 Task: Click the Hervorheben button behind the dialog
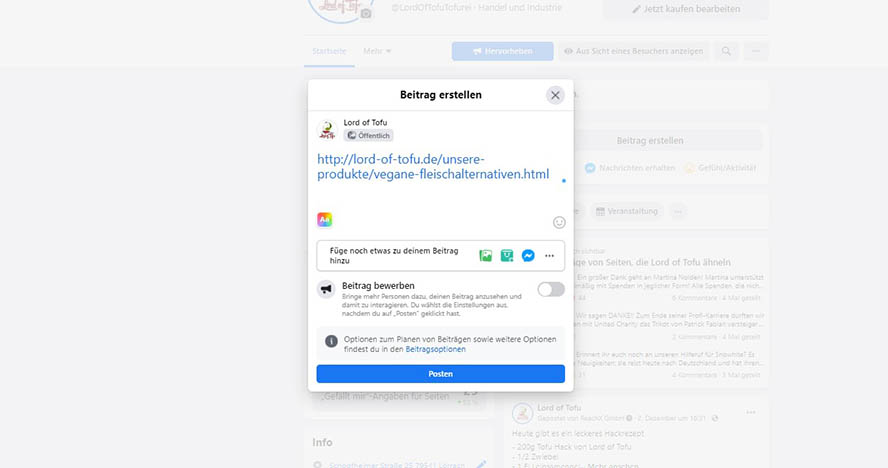502,51
